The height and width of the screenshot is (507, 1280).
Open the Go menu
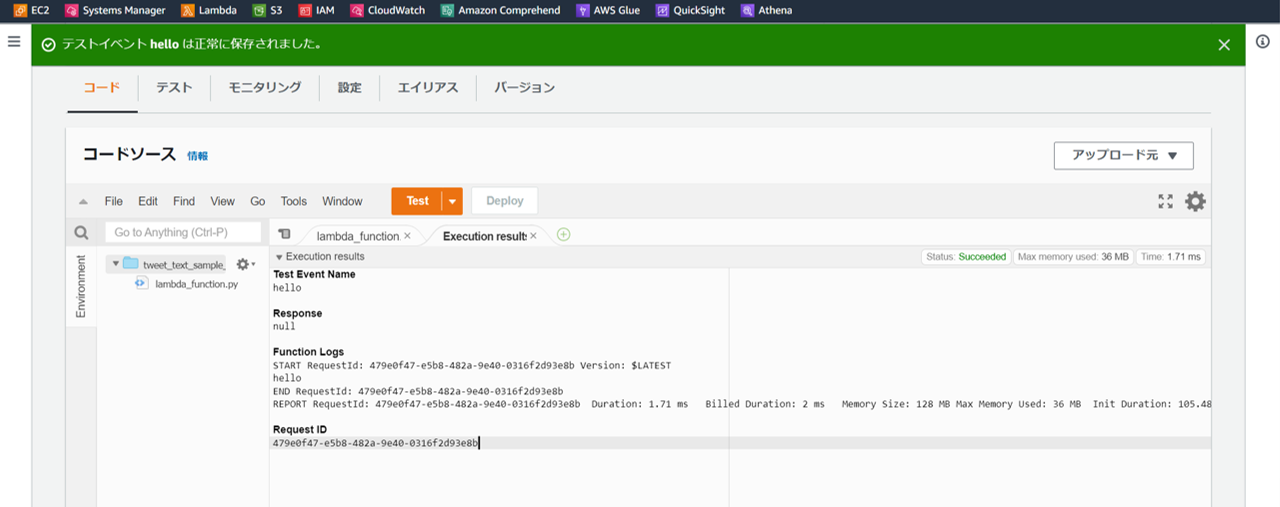pos(258,201)
